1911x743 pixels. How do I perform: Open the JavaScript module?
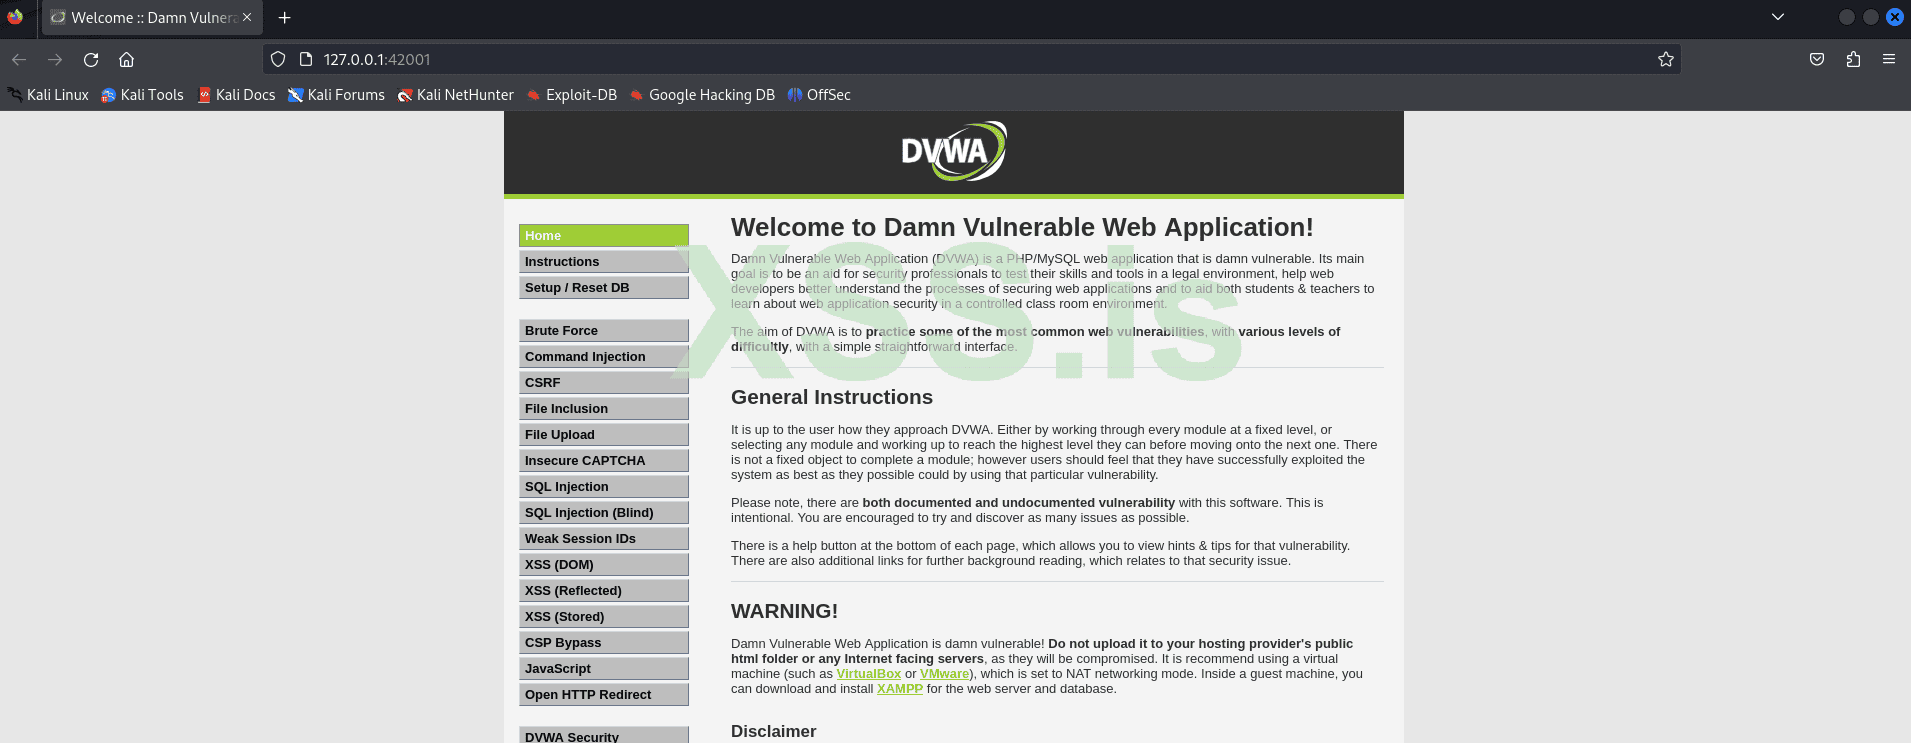point(604,668)
